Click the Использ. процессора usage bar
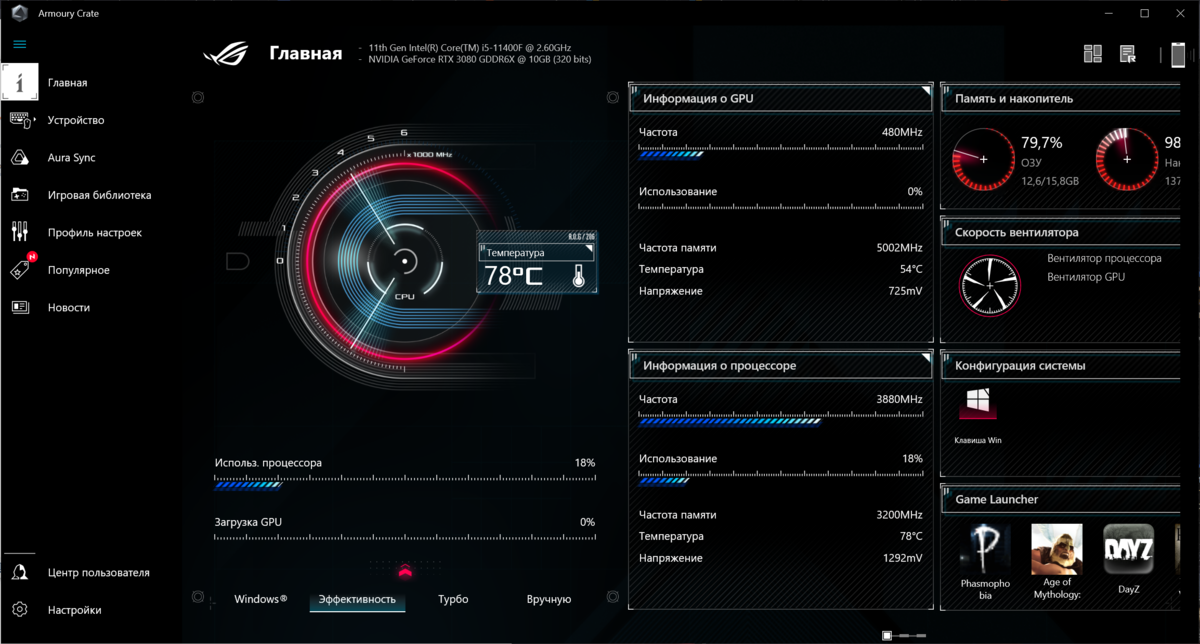 pyautogui.click(x=405, y=484)
